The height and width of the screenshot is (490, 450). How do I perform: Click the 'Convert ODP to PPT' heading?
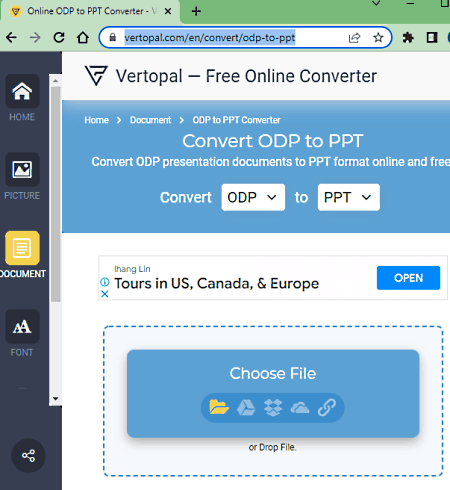(x=273, y=141)
